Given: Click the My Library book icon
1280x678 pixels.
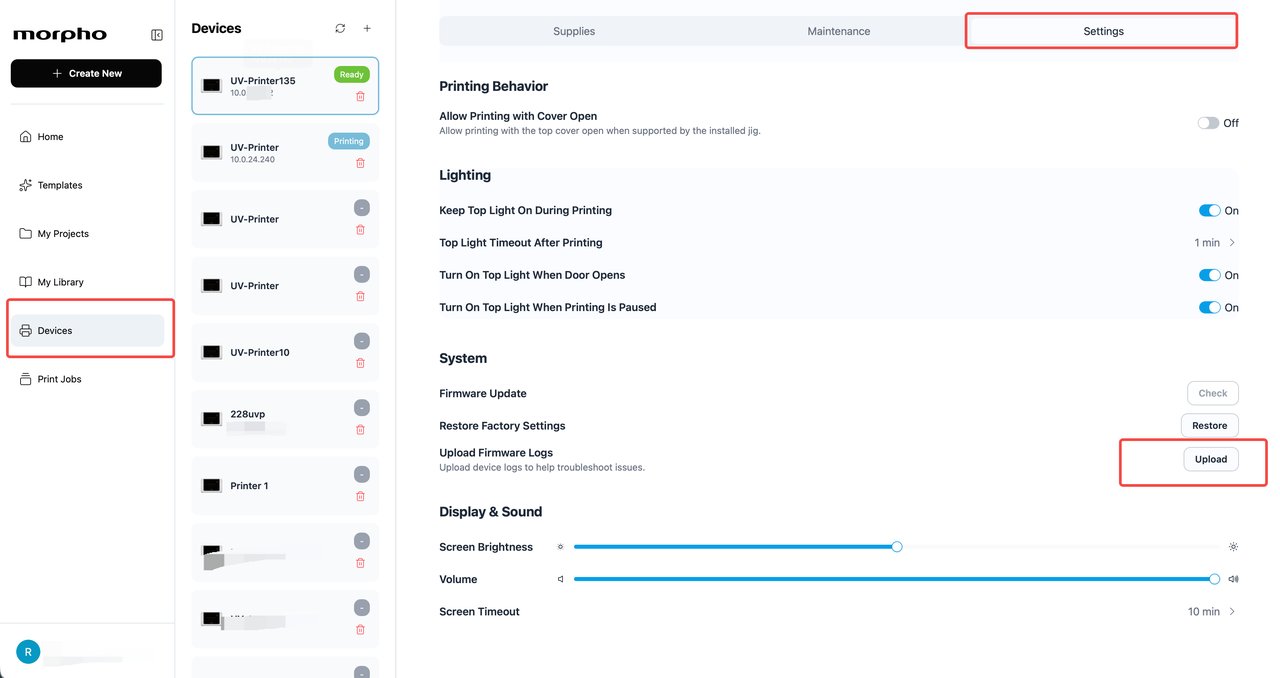Looking at the screenshot, I should (x=26, y=282).
